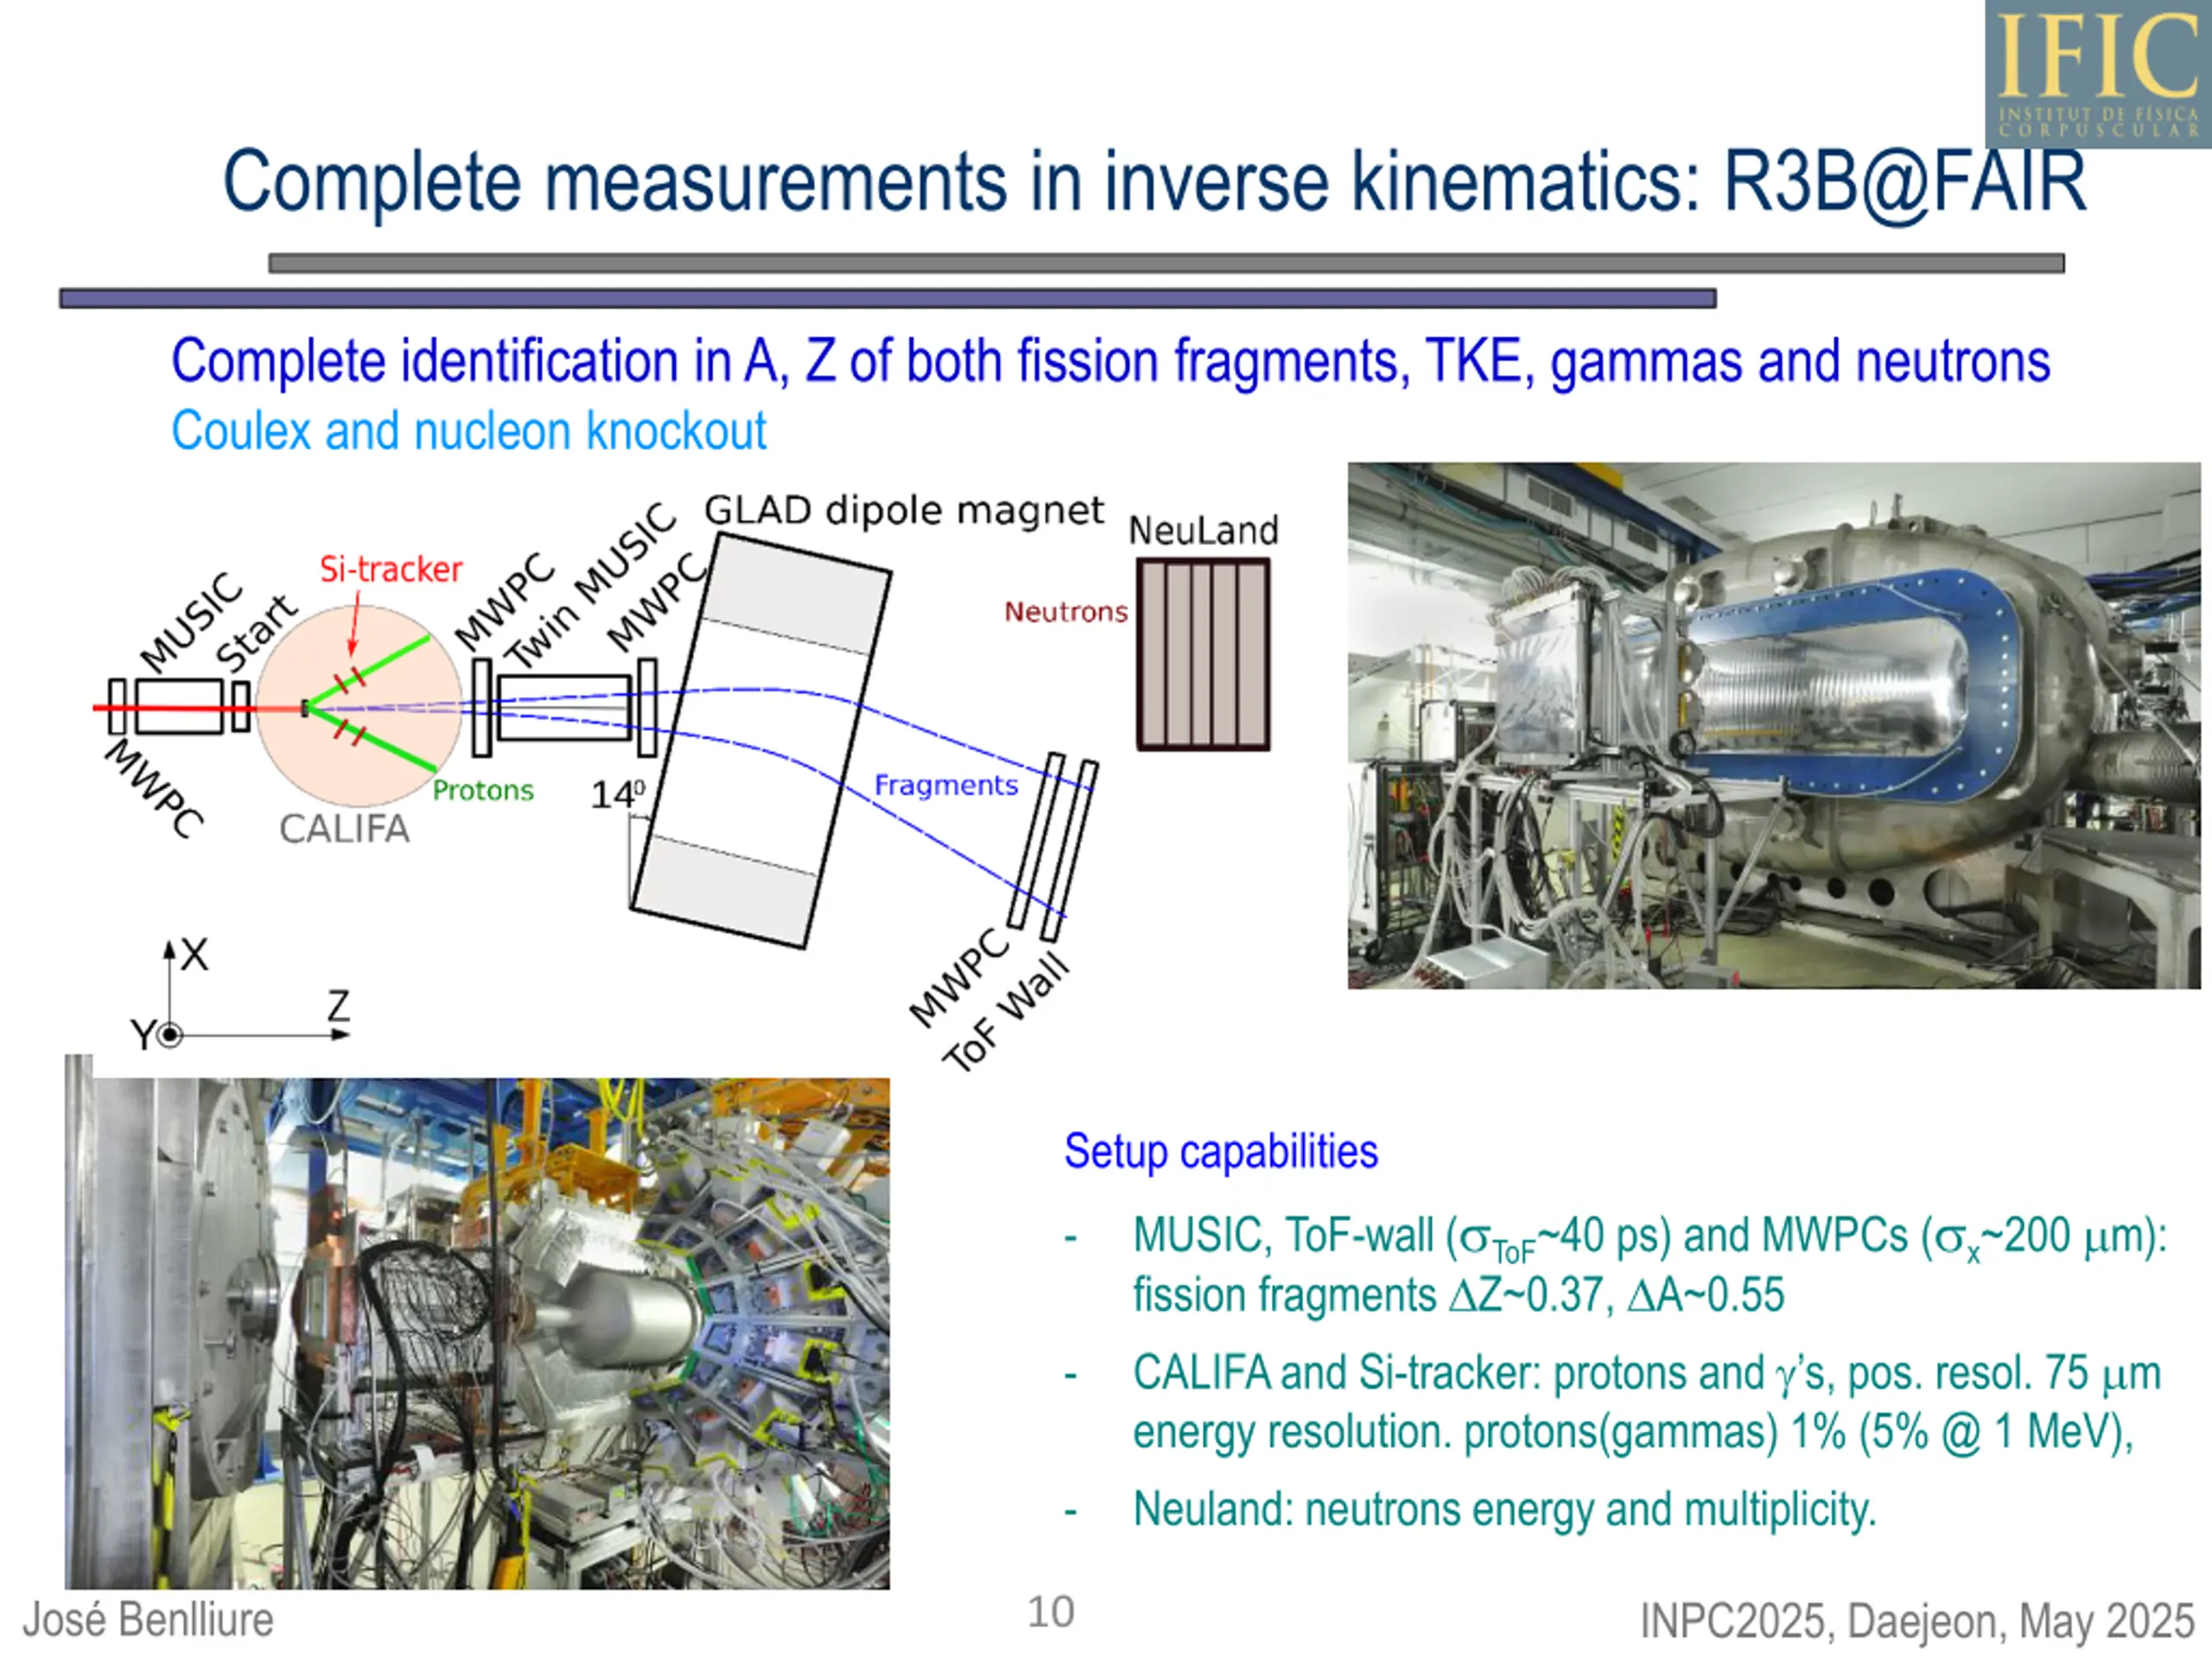Click the 'INPC2025, Daejeon, May 2025' footer
This screenshot has width=2212, height=1659.
coord(1917,1621)
